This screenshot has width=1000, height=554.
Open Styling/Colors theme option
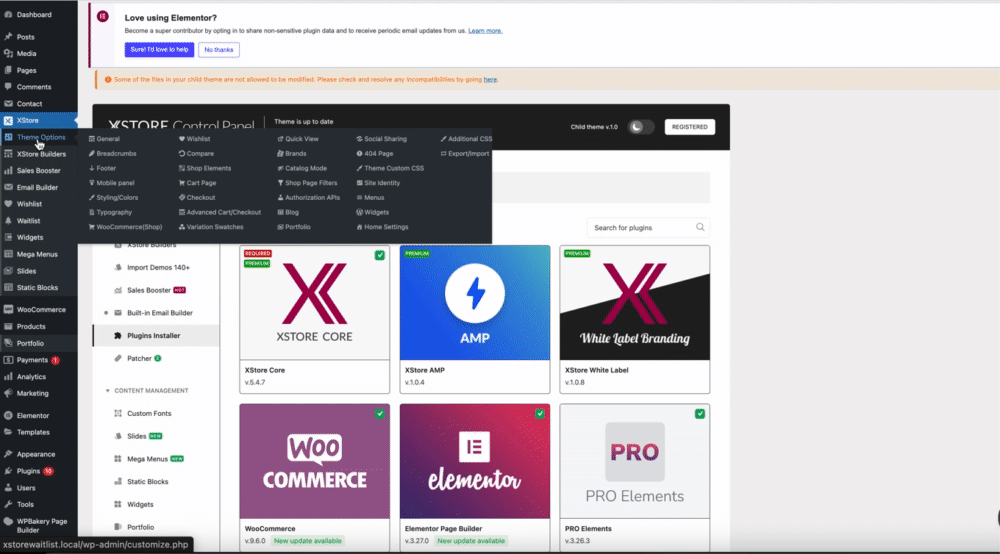point(114,198)
